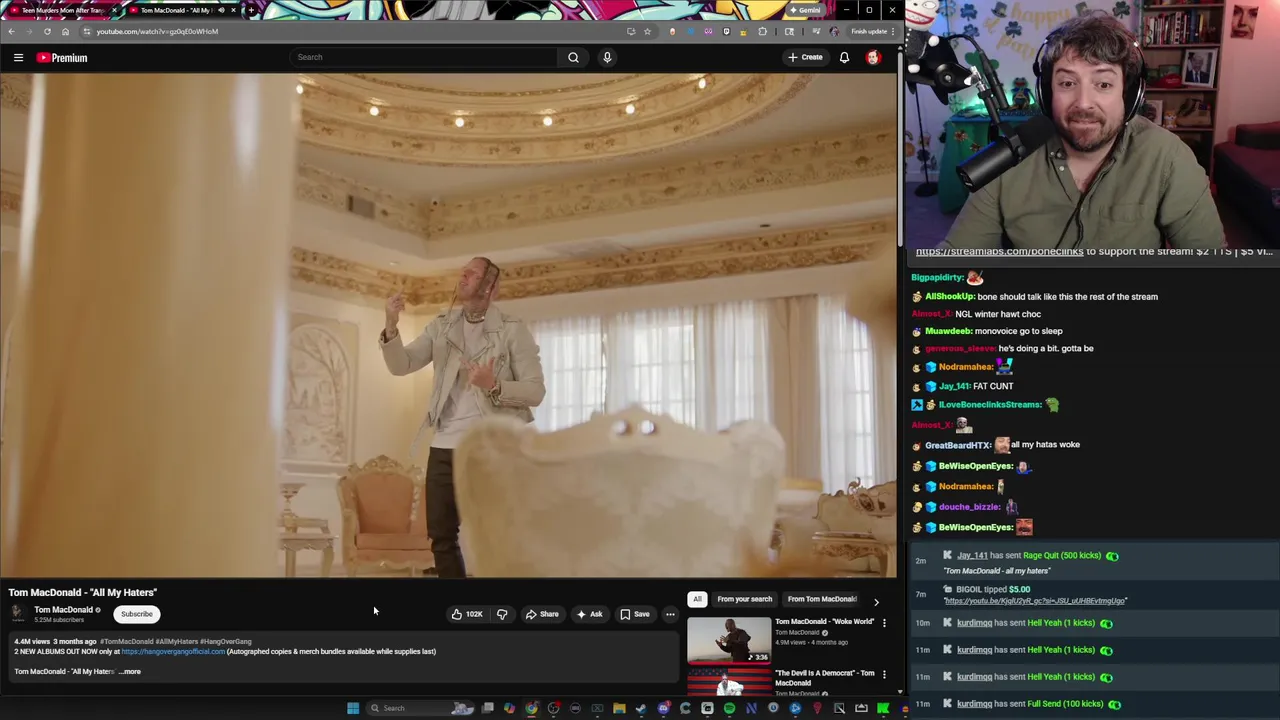Select "From Tom MacDonald" chip
The image size is (1280, 720).
tap(822, 599)
